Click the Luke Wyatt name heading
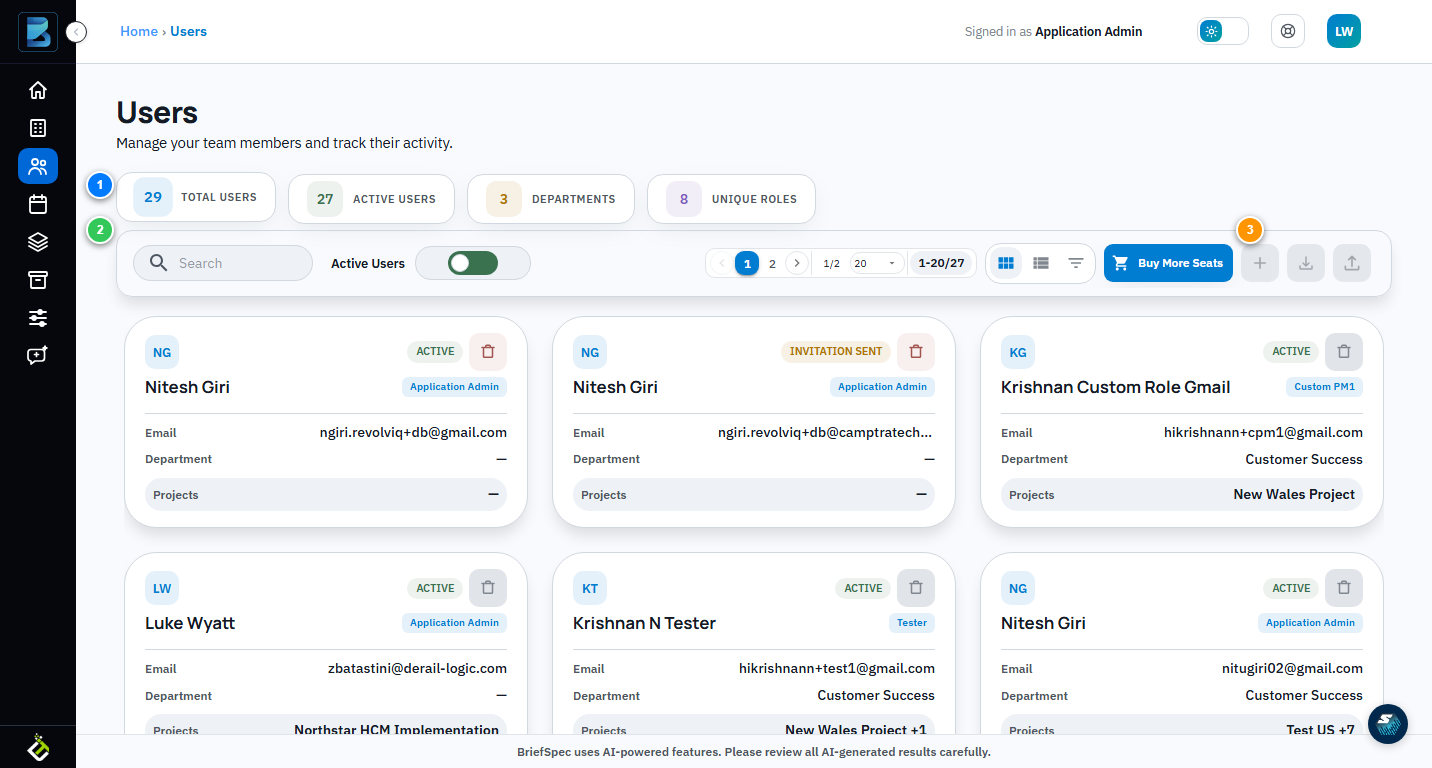Viewport: 1432px width, 768px height. click(x=190, y=623)
